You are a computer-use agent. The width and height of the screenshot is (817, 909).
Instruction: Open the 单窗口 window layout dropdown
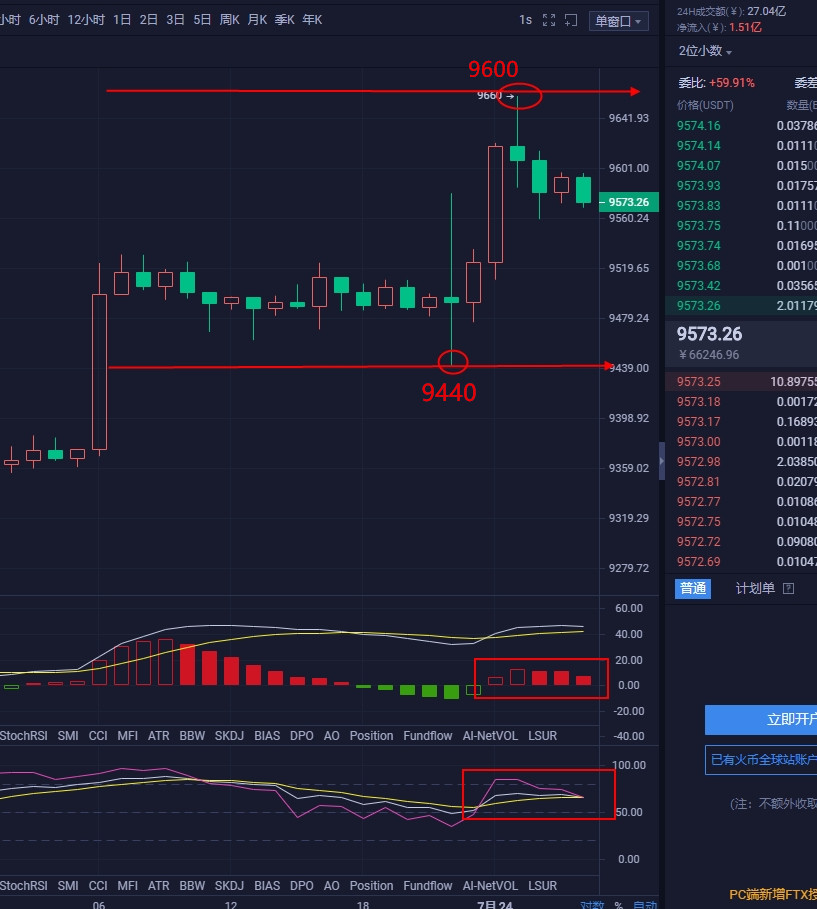(619, 21)
